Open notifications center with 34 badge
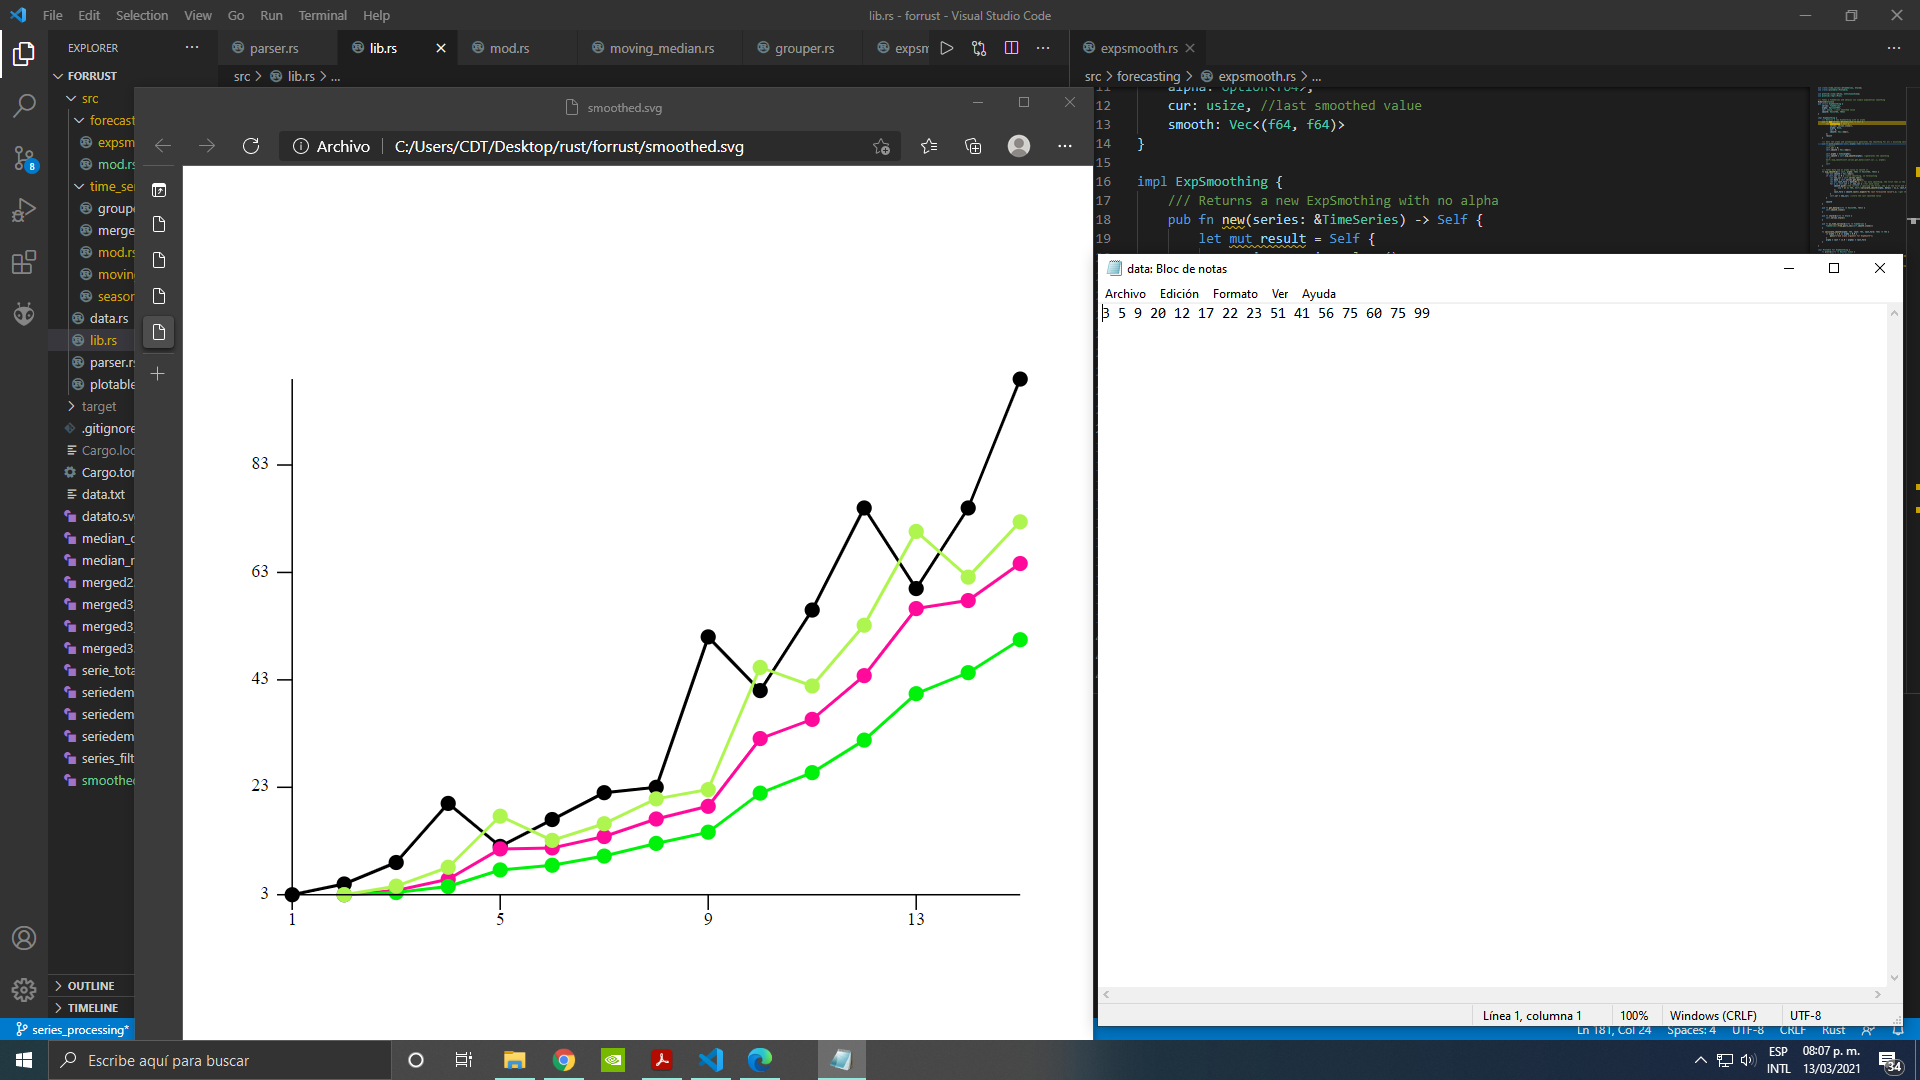 1889,1061
